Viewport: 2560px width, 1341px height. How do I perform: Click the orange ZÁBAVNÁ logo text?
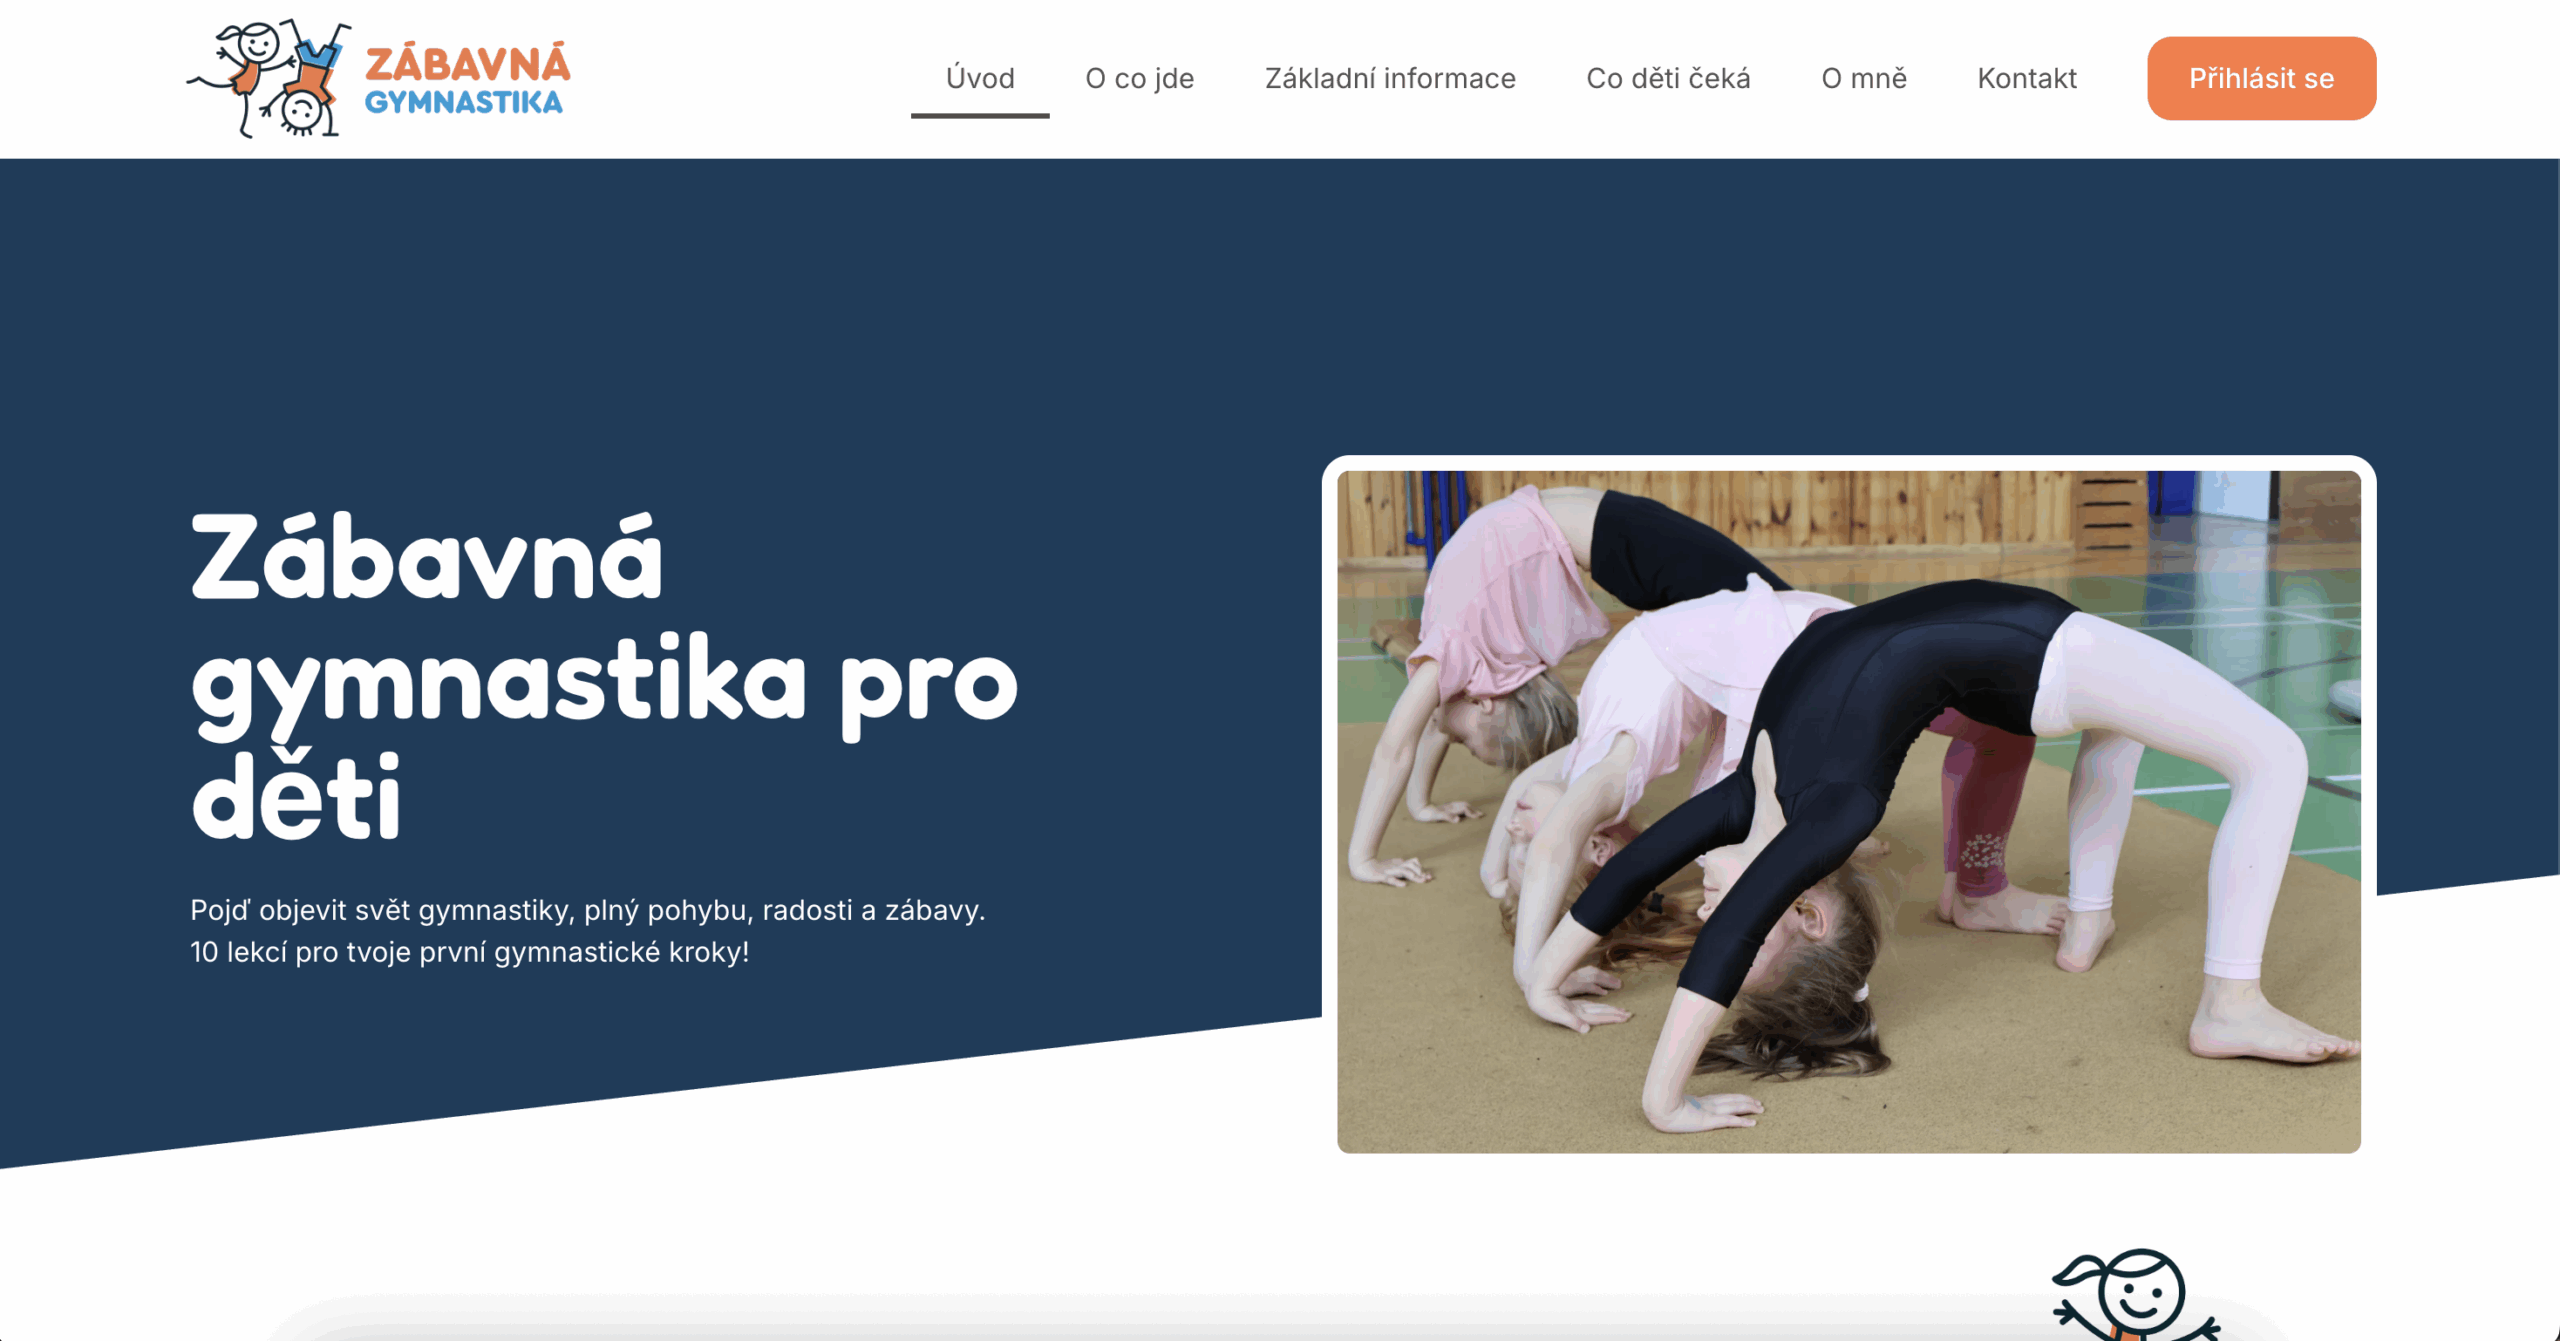pos(467,64)
